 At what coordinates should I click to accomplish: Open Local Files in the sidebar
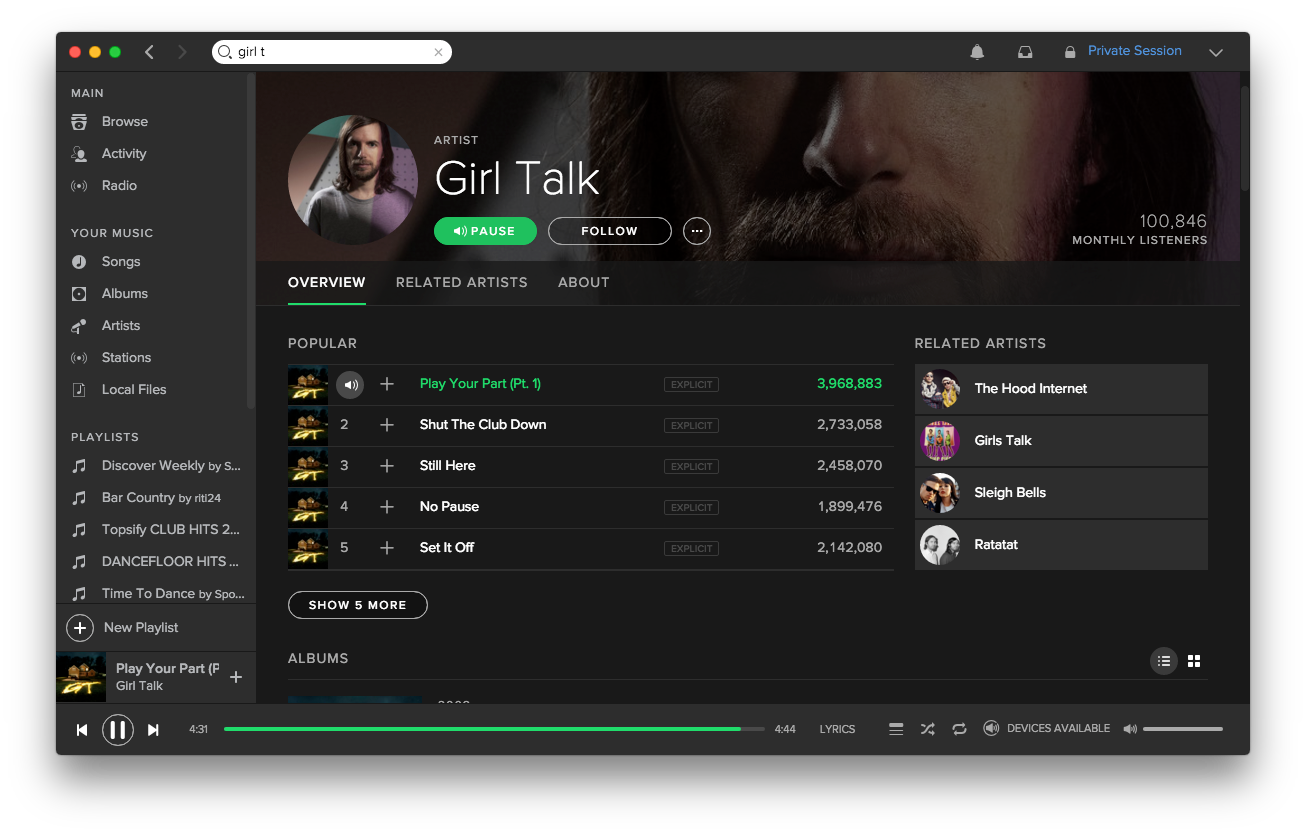pyautogui.click(x=134, y=390)
